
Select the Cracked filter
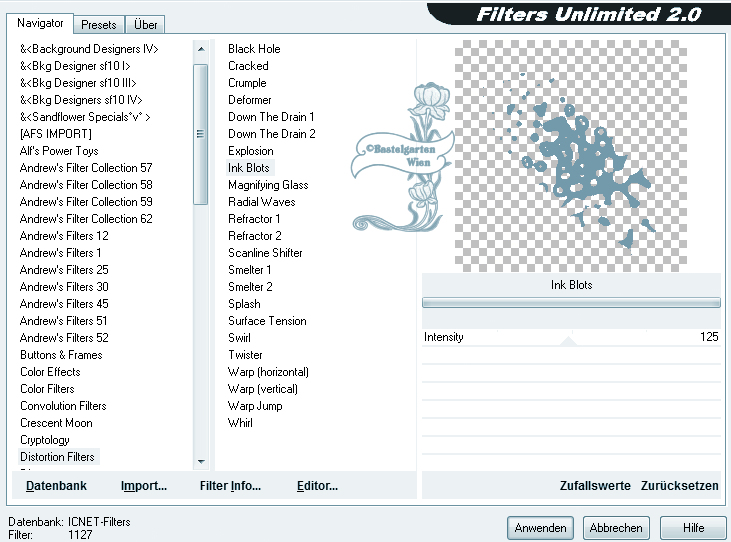(x=248, y=66)
